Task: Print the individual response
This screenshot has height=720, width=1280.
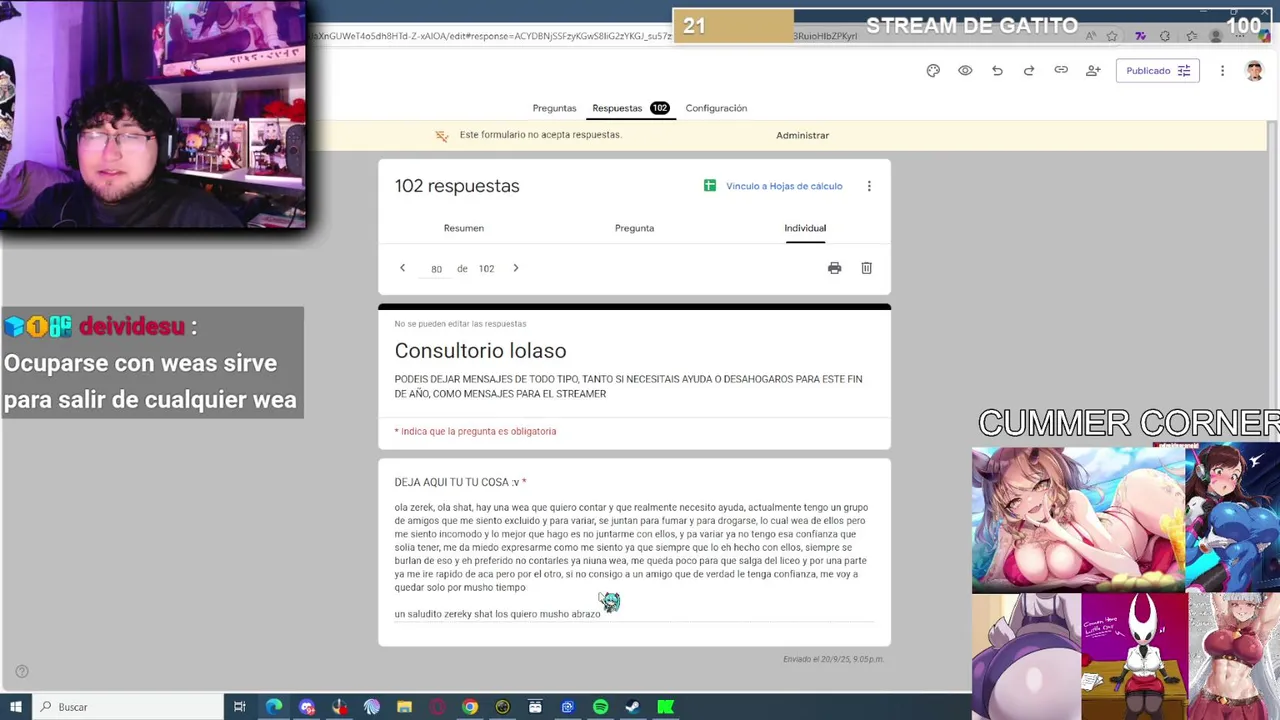Action: tap(834, 268)
